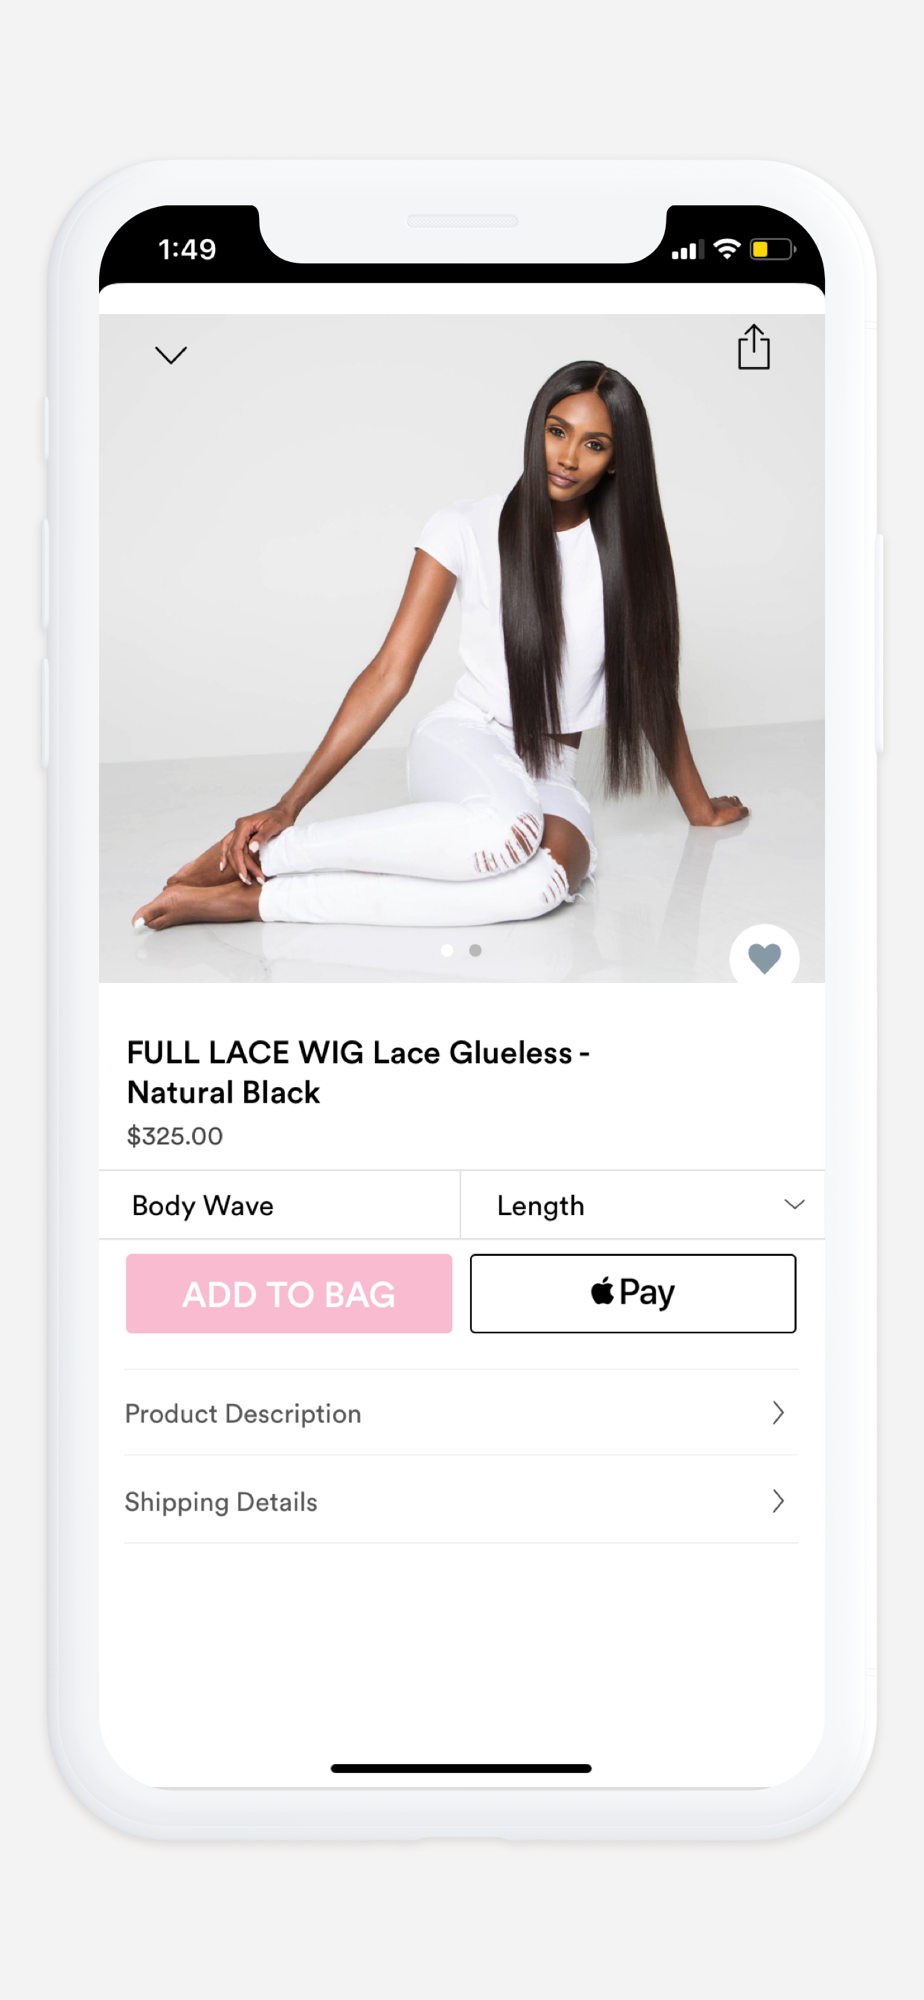Select the first image pagination dot
This screenshot has width=924, height=2000.
[447, 950]
